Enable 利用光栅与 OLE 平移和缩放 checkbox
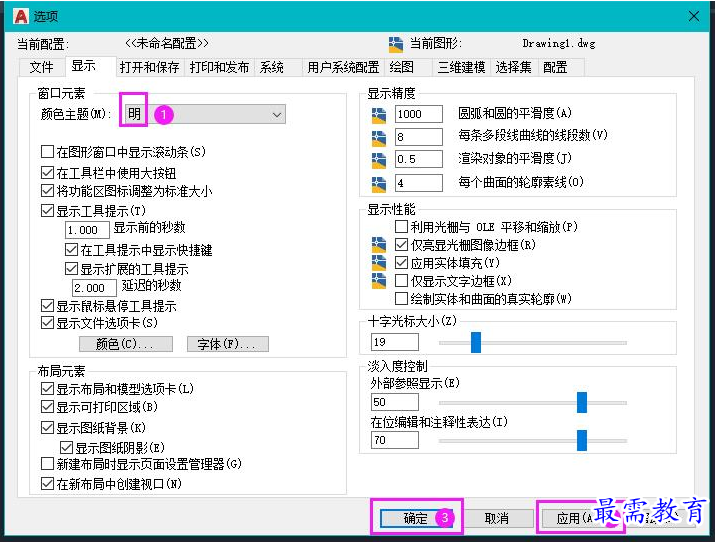This screenshot has height=542, width=715. pyautogui.click(x=401, y=226)
